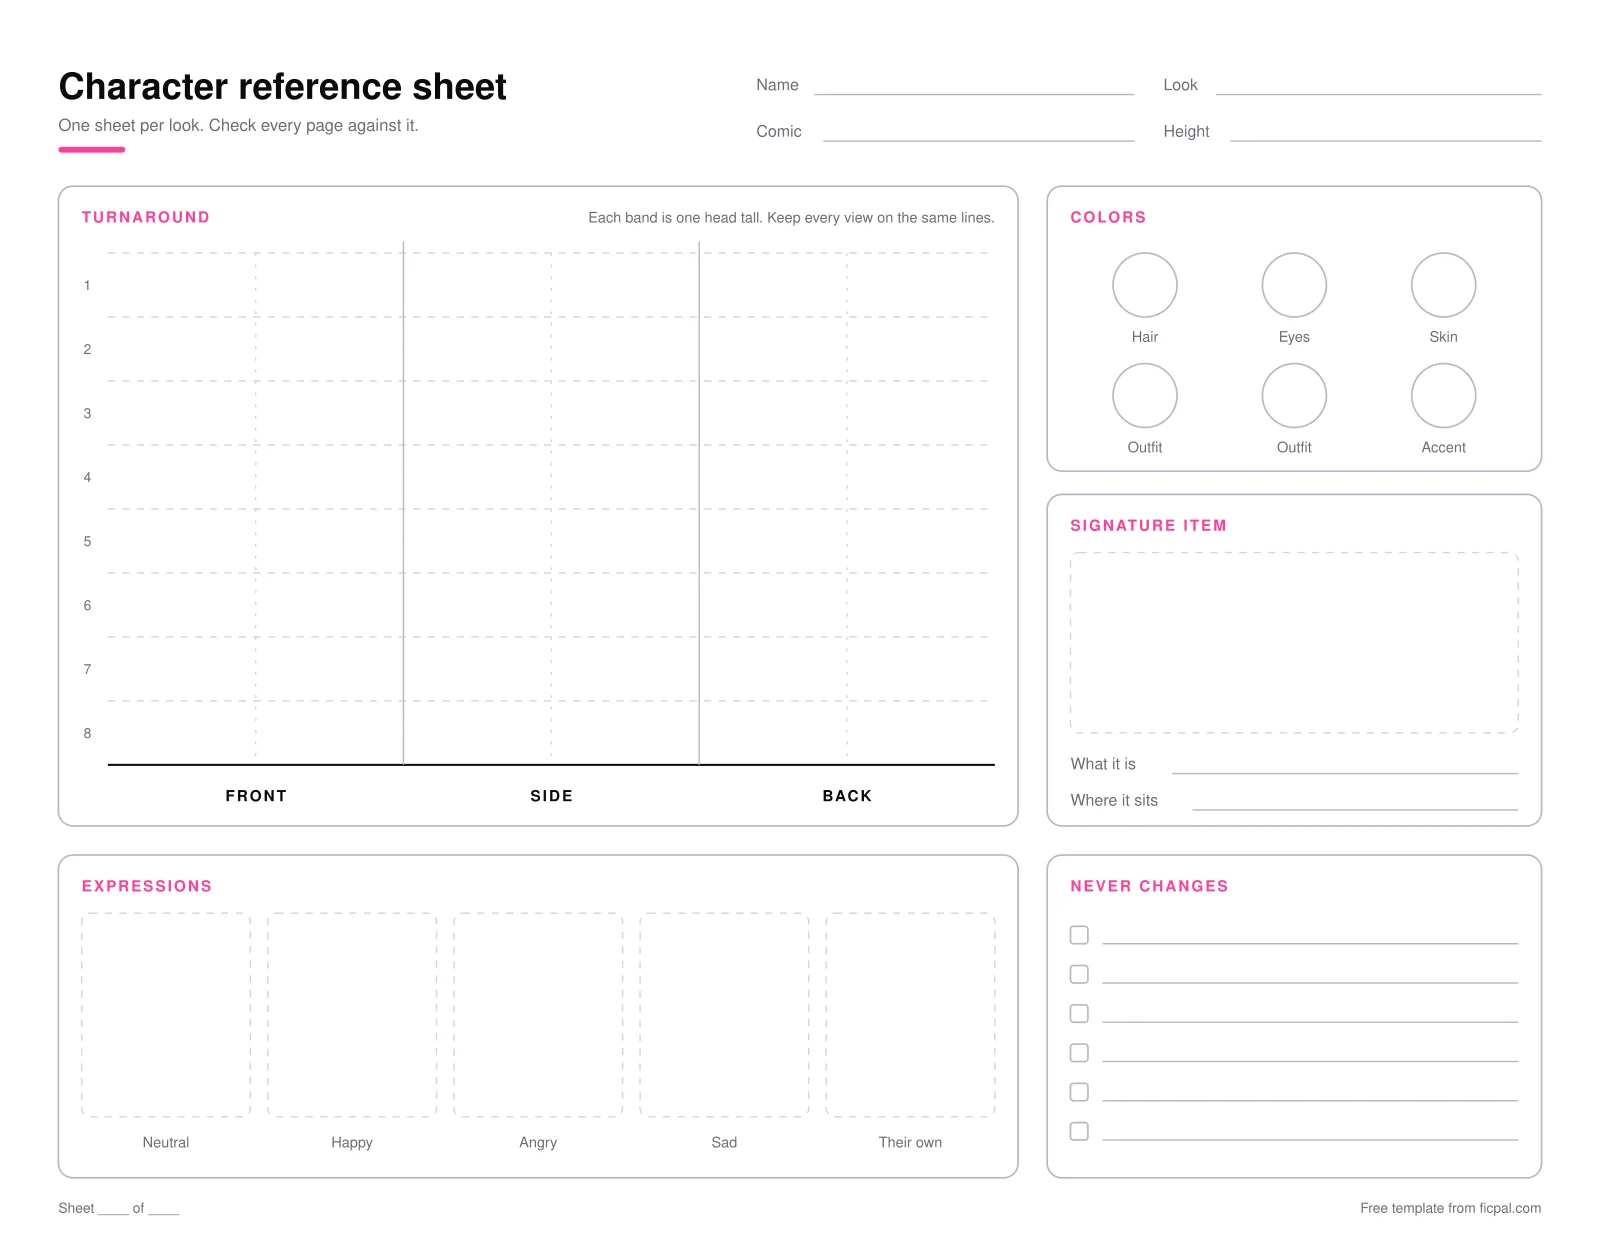
Task: Click the FRONT view label
Action: click(256, 796)
